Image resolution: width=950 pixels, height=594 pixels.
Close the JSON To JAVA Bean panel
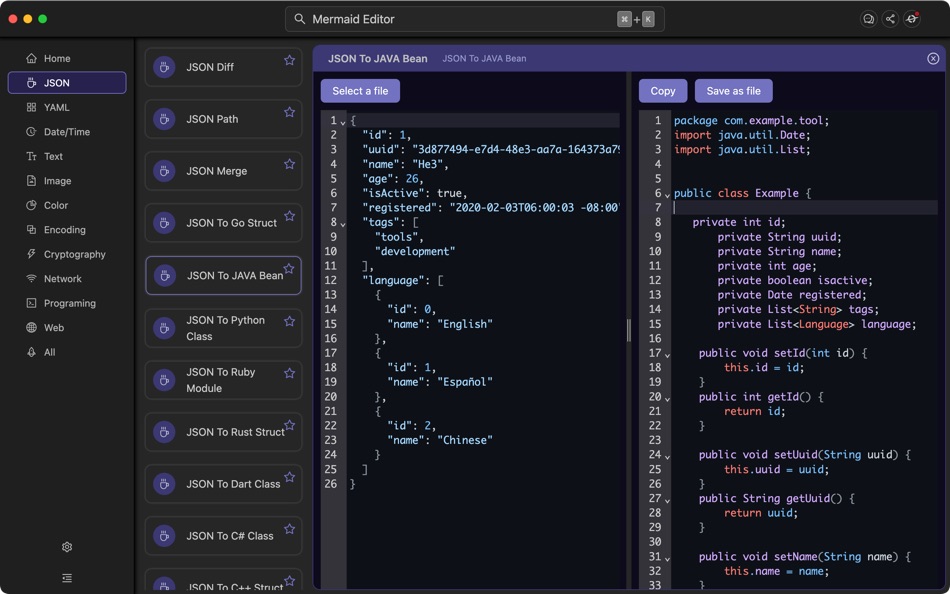coord(933,58)
